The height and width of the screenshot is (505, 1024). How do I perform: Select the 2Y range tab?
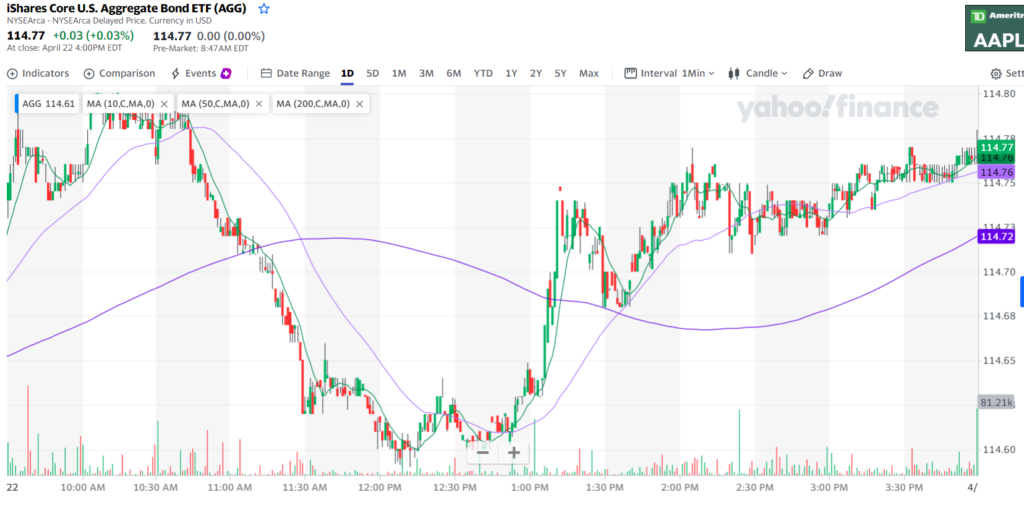[536, 73]
